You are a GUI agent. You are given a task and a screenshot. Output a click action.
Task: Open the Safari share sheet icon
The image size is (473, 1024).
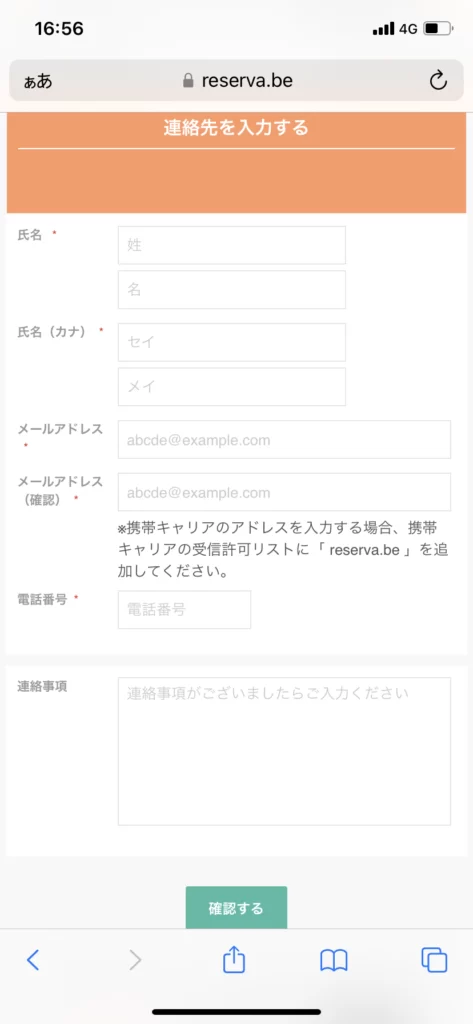pyautogui.click(x=234, y=958)
